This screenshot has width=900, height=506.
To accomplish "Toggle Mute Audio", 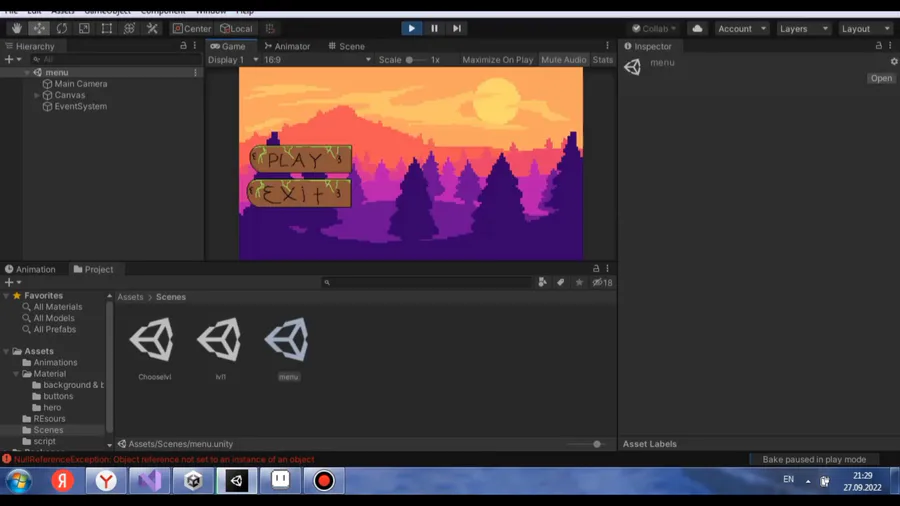I will coord(563,60).
